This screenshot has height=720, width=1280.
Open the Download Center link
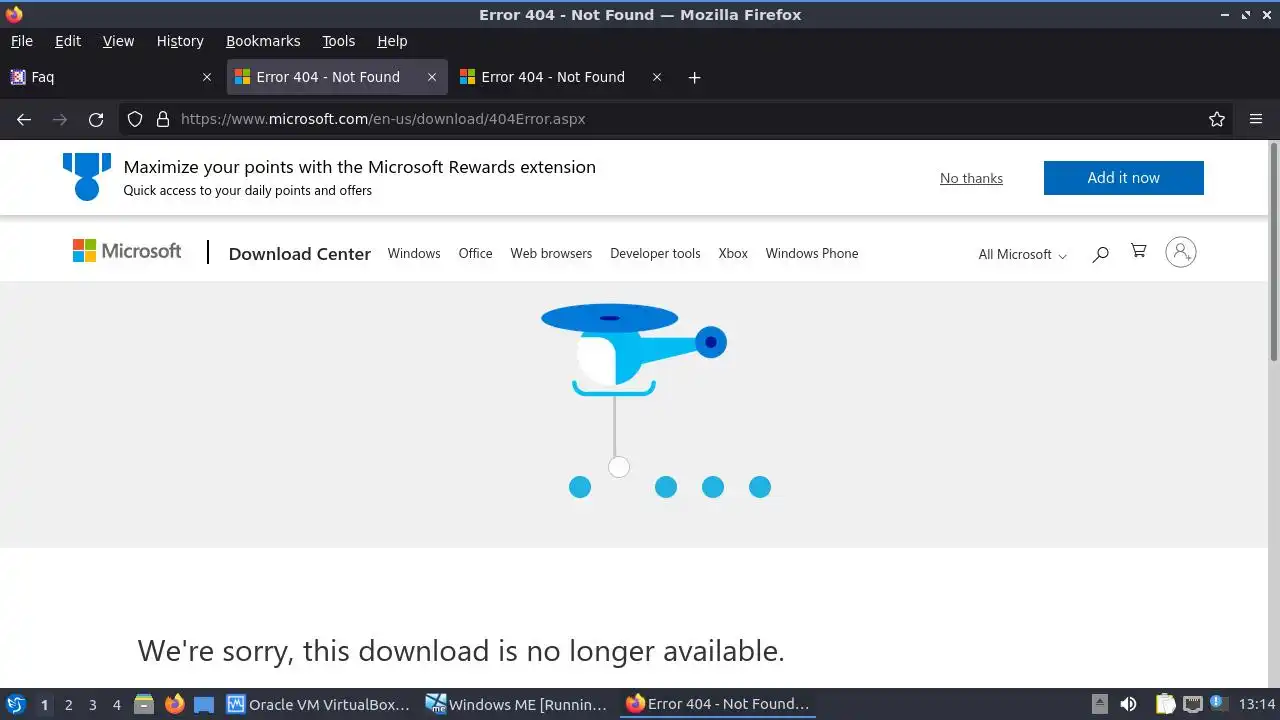pos(300,254)
